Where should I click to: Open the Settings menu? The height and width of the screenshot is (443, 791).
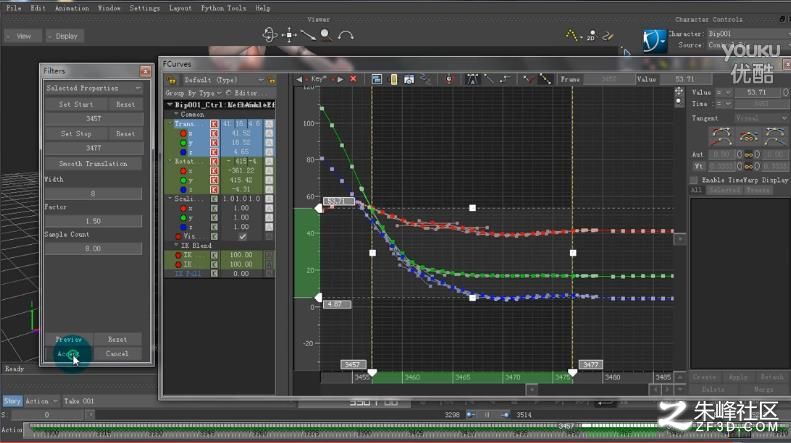point(144,8)
